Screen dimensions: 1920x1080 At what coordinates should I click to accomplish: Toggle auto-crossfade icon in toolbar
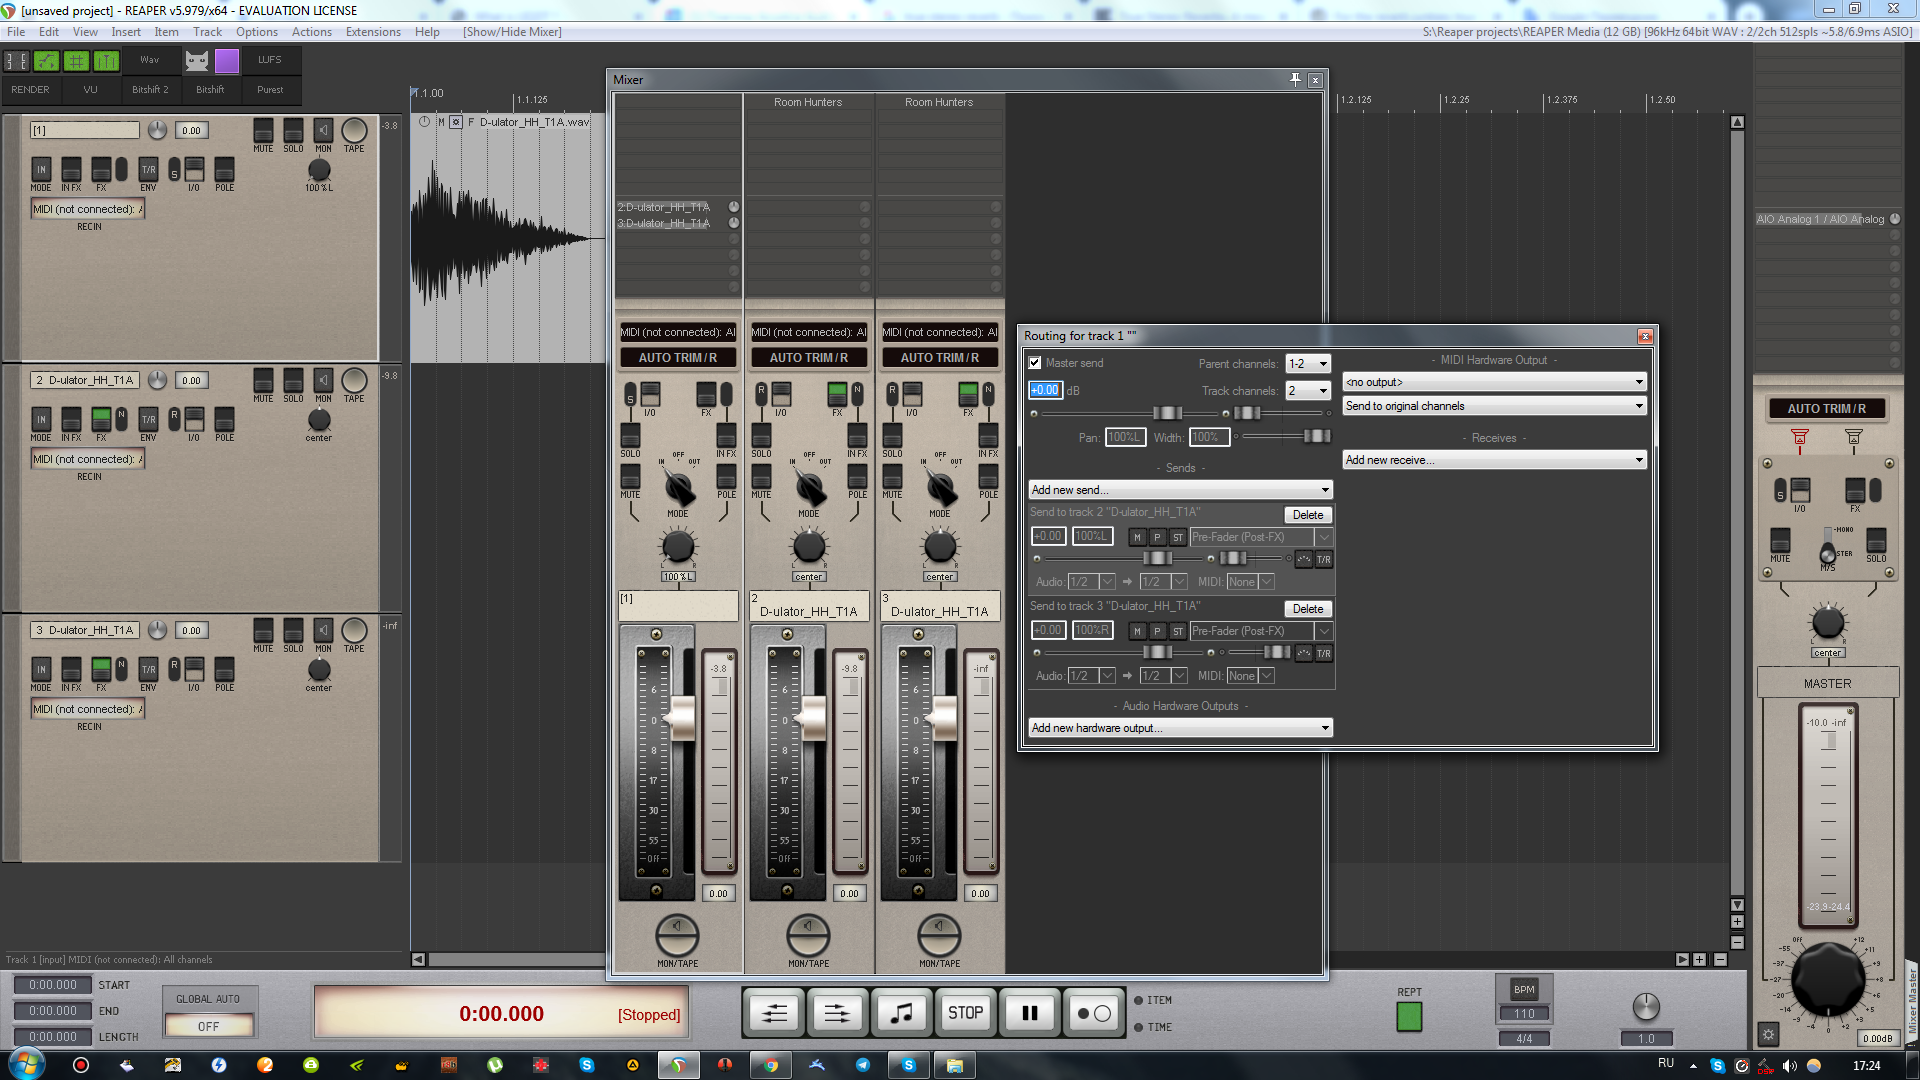click(16, 61)
